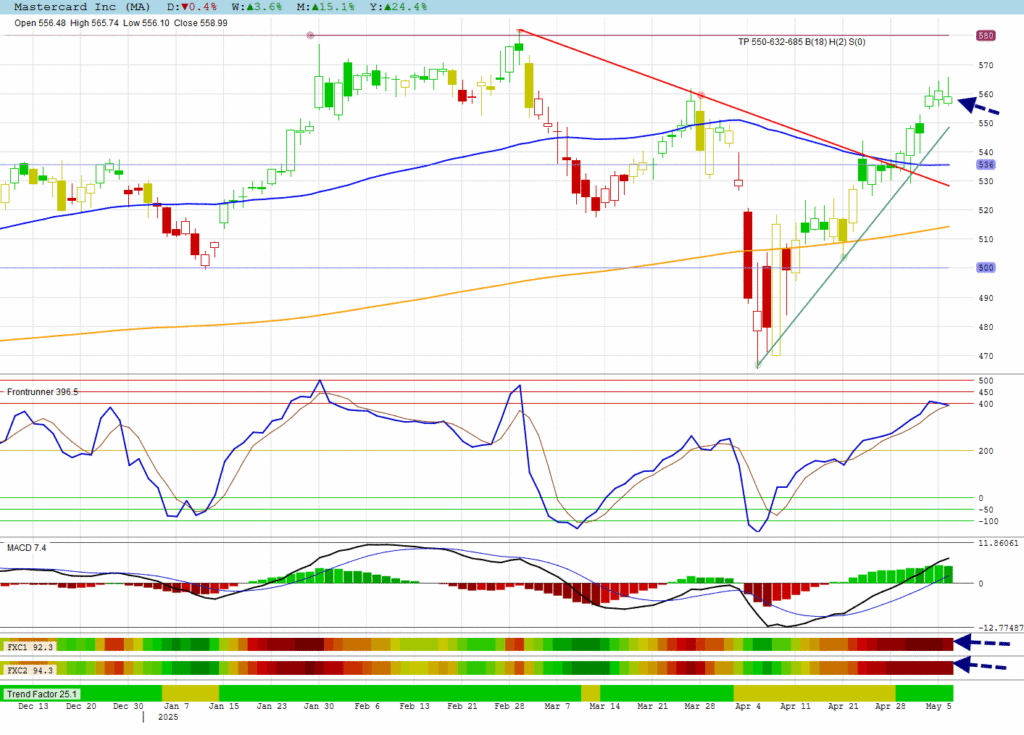Select the Apr 21 date label
This screenshot has height=735, width=1024.
point(844,706)
